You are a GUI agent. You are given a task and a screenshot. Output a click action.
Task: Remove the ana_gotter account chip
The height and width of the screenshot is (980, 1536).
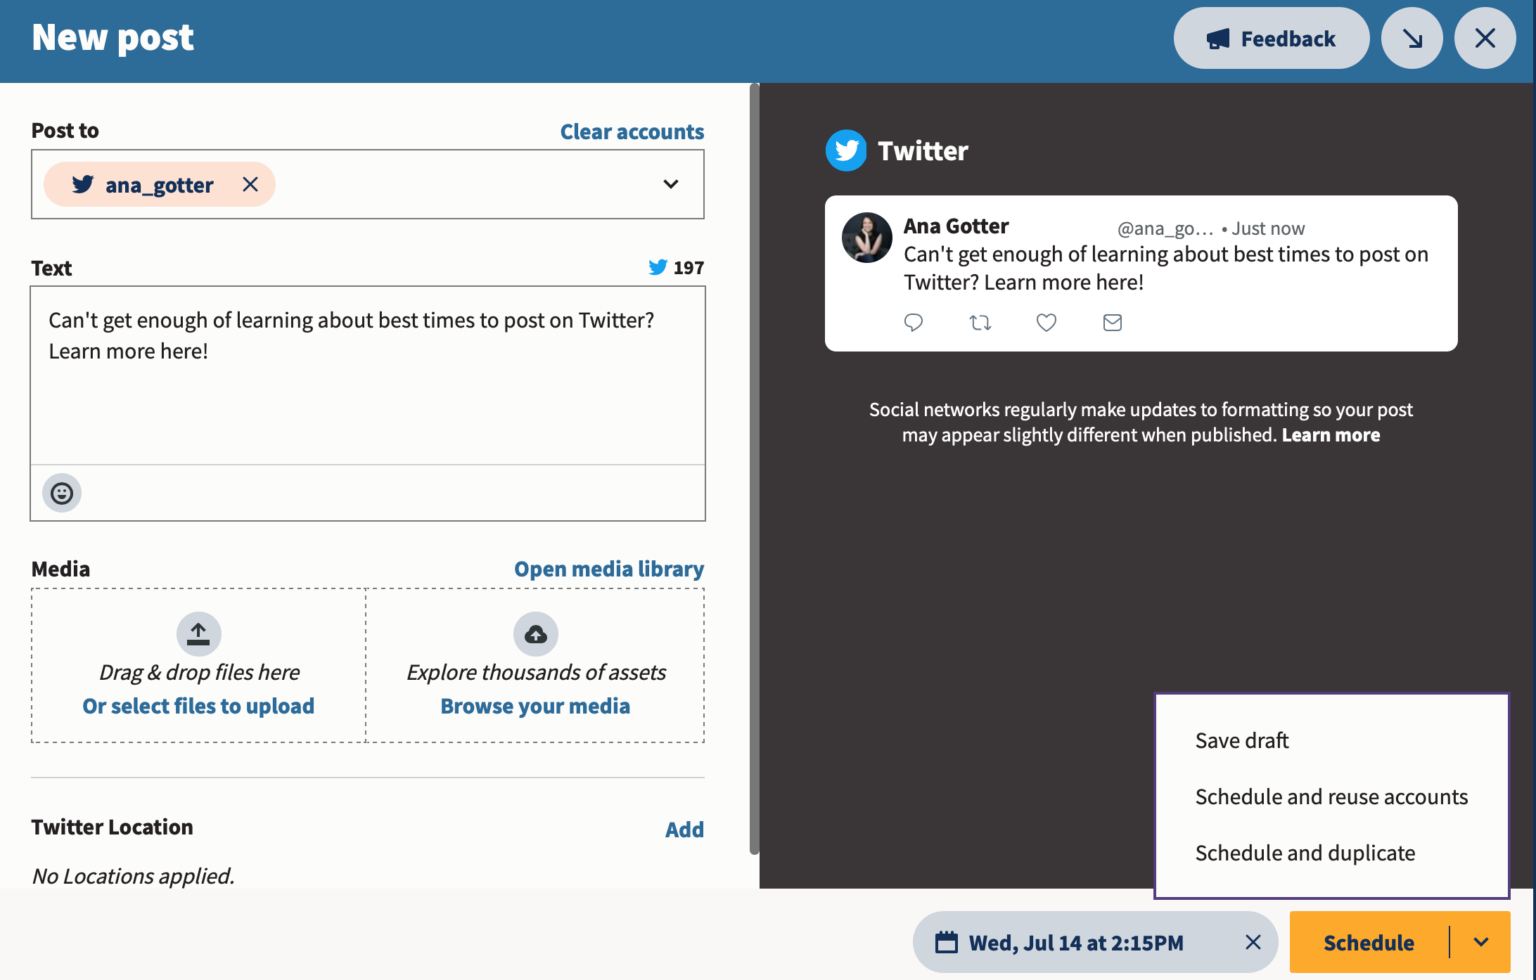(x=250, y=184)
